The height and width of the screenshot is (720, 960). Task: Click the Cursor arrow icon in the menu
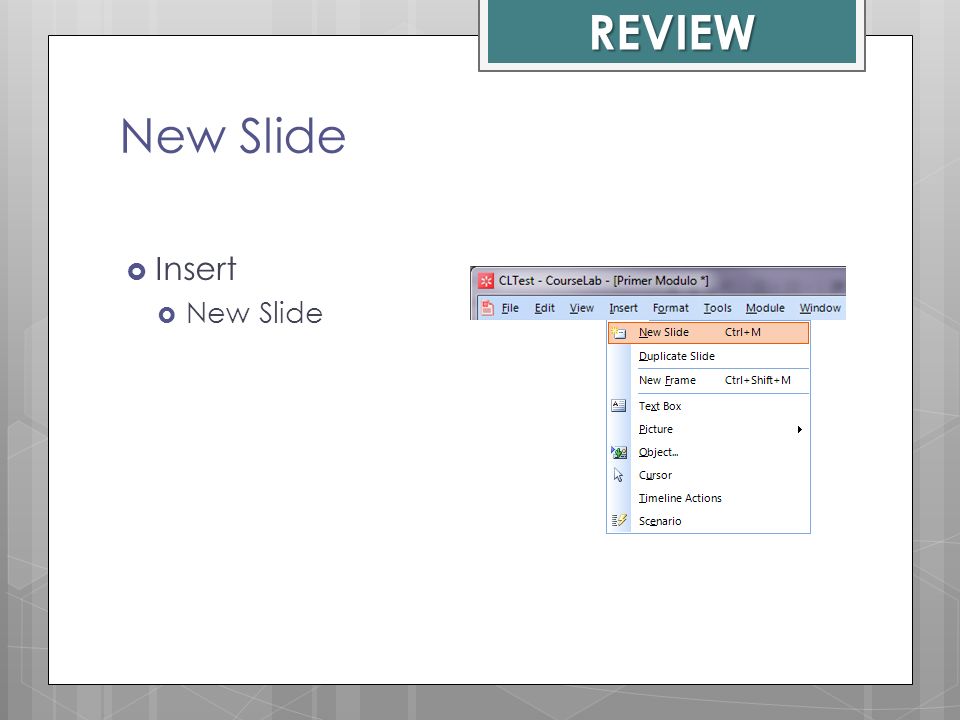pos(618,475)
